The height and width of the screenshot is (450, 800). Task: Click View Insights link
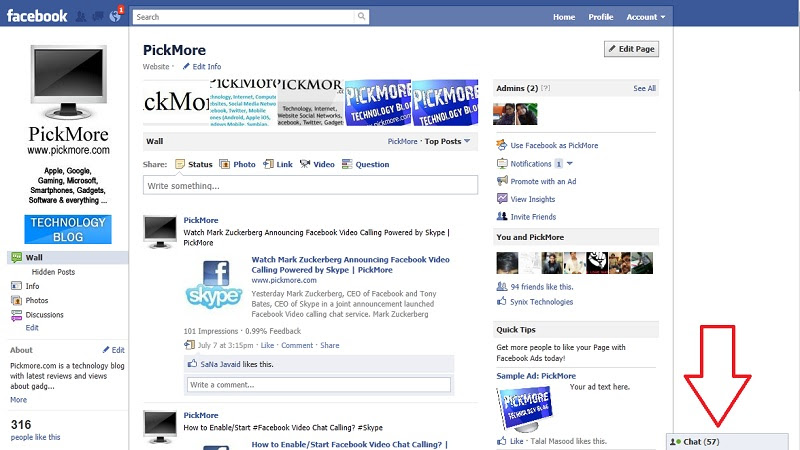(533, 199)
